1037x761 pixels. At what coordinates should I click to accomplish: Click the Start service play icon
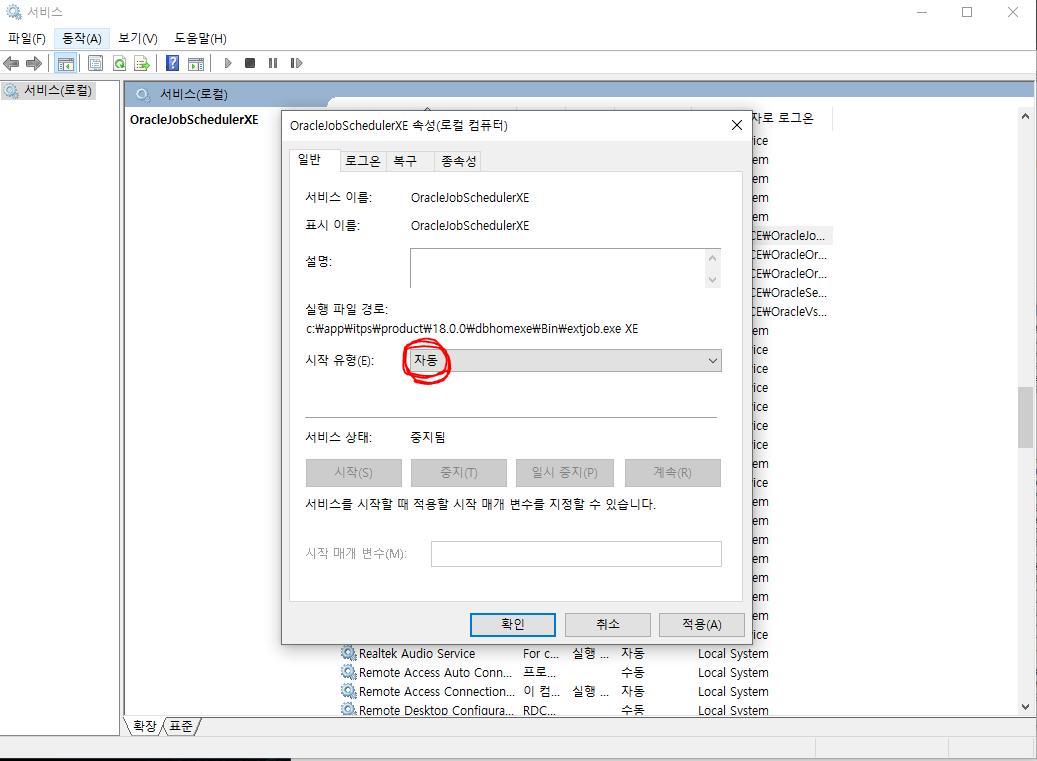pyautogui.click(x=228, y=63)
